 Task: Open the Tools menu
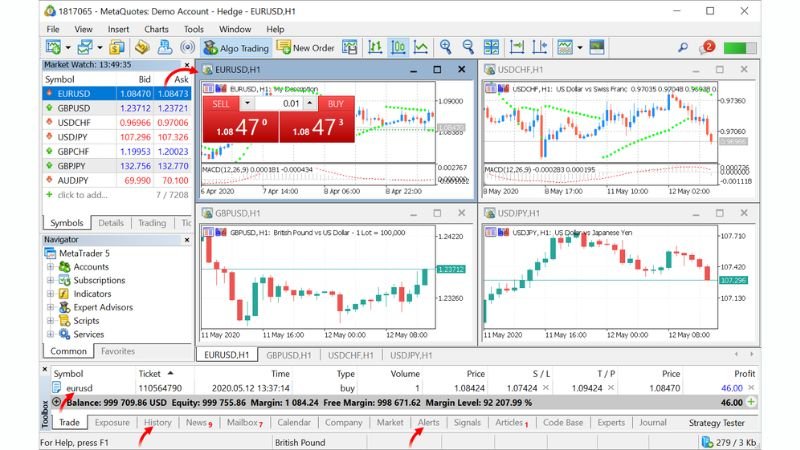coord(193,29)
